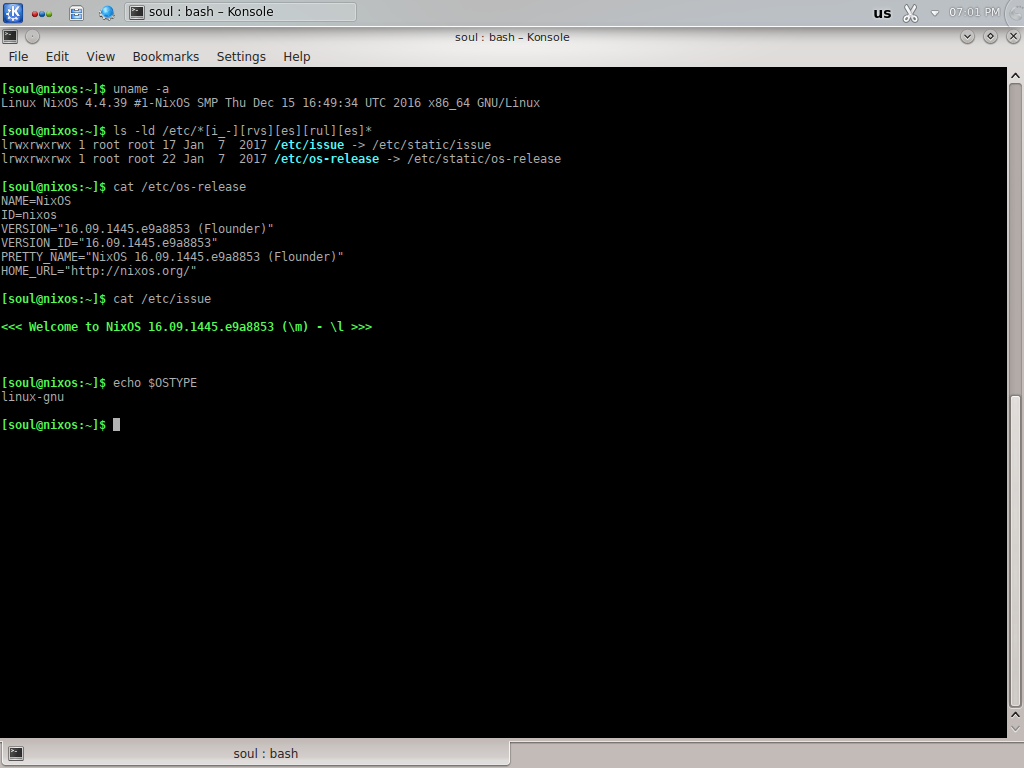Open the KDE application launcher

pos(13,12)
